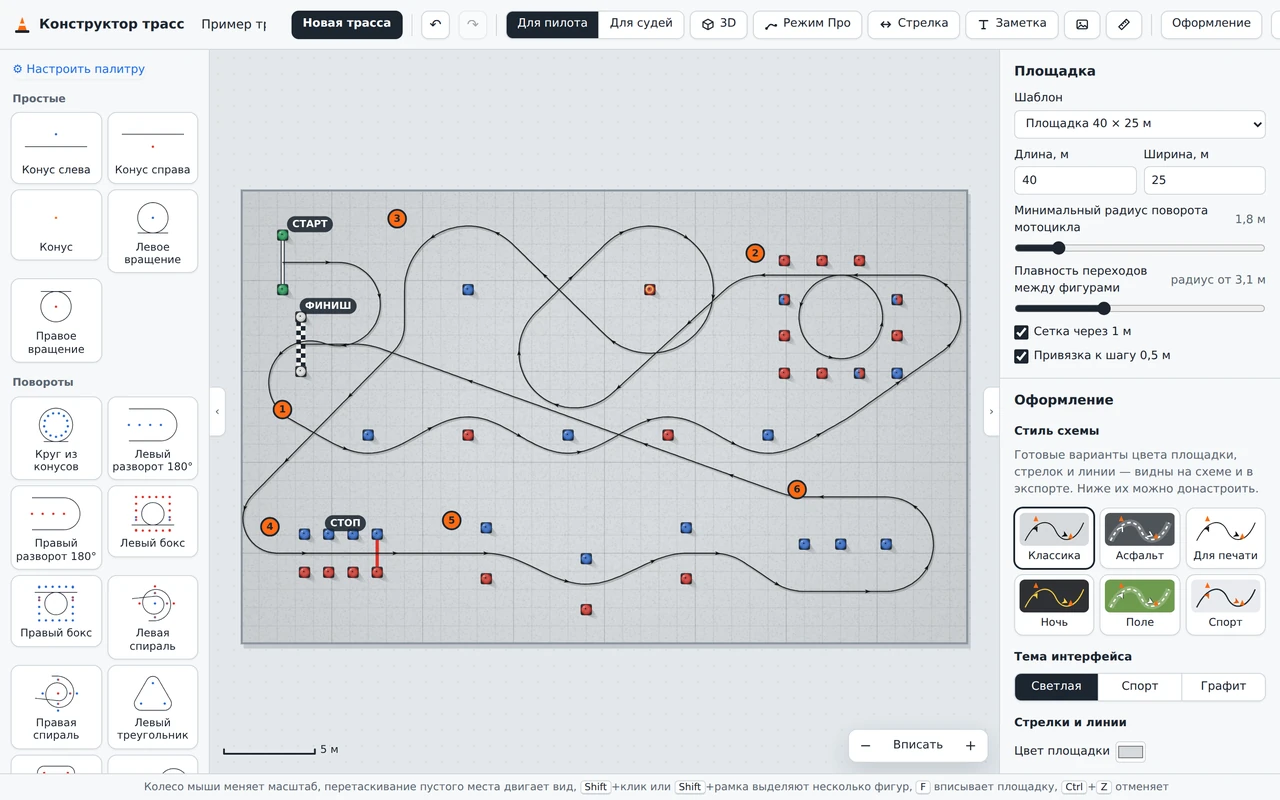Collapse the left palette panel handle
Image resolution: width=1280 pixels, height=800 pixels.
point(217,412)
